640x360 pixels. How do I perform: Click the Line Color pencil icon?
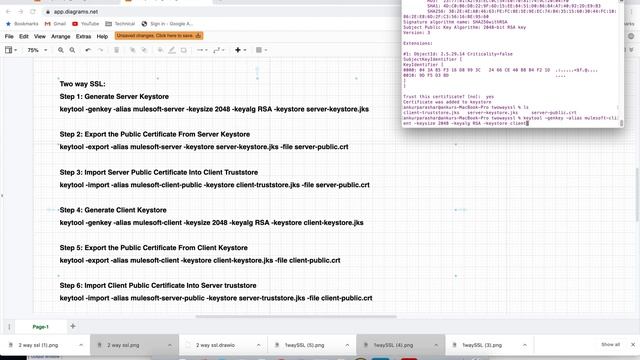(x=172, y=50)
